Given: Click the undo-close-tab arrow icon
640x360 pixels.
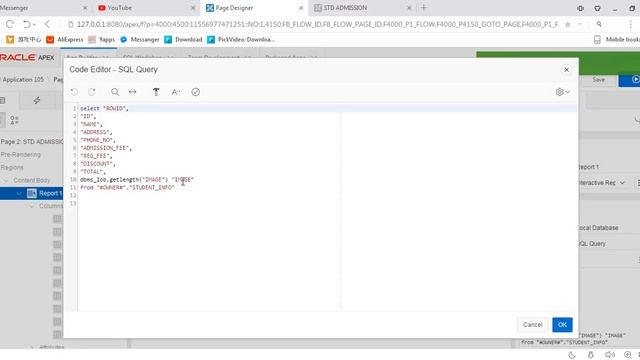Looking at the screenshot, I should click(29, 24).
